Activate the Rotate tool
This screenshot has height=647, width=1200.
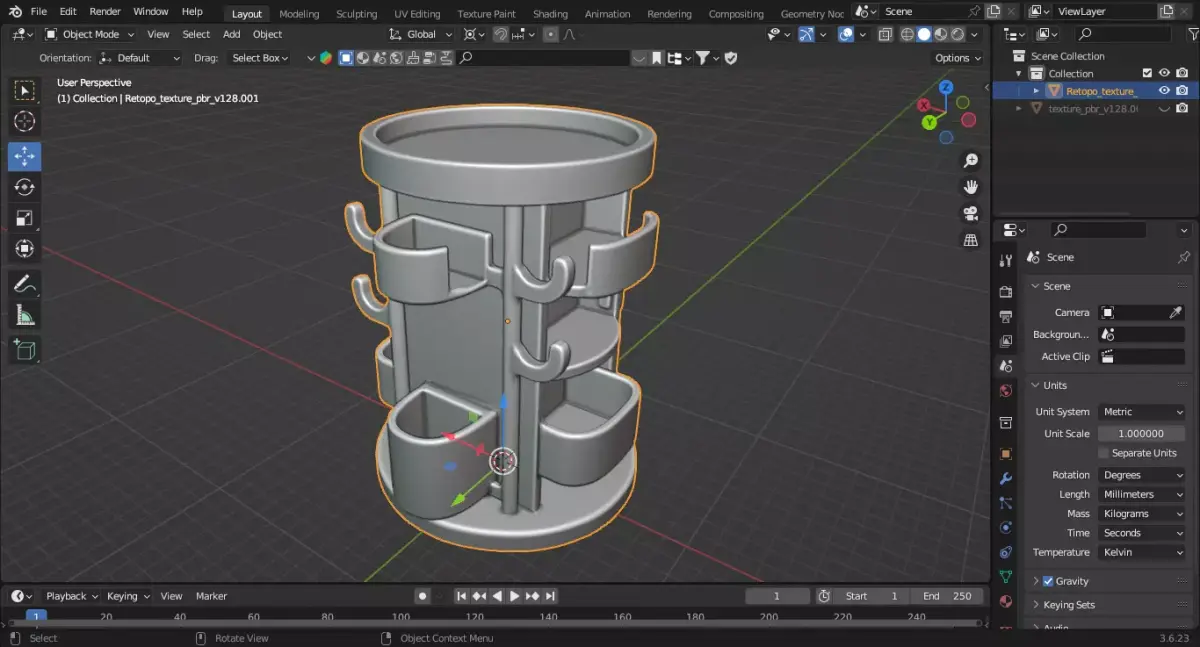click(x=25, y=187)
